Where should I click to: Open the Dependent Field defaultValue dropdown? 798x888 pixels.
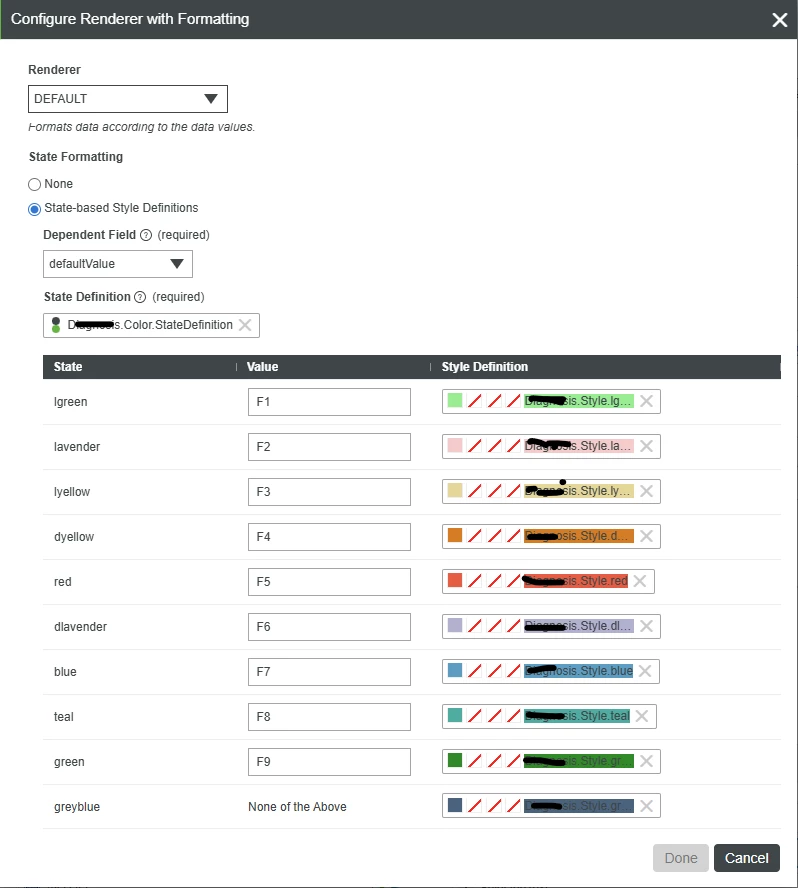point(118,264)
